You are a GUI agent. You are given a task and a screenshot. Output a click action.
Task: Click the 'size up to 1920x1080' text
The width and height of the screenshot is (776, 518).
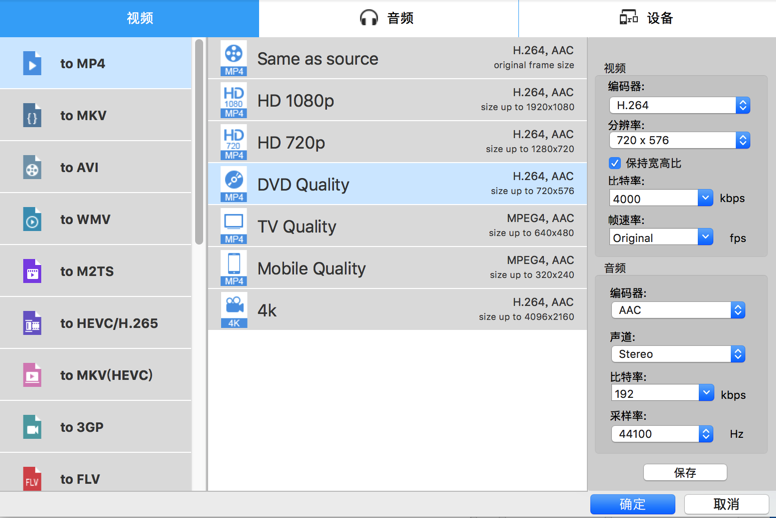coord(528,107)
